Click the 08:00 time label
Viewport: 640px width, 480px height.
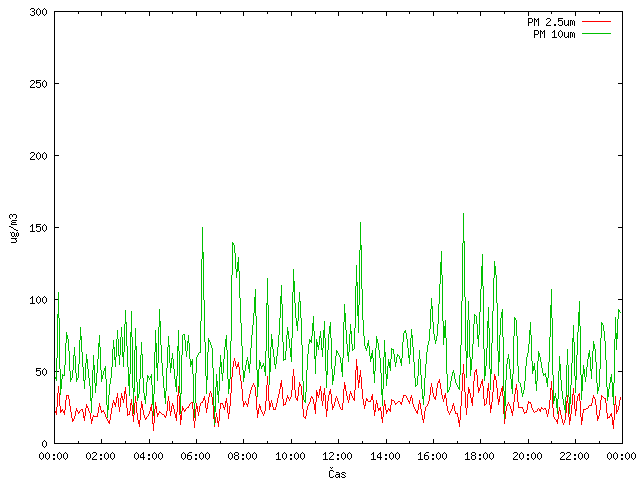(x=243, y=456)
